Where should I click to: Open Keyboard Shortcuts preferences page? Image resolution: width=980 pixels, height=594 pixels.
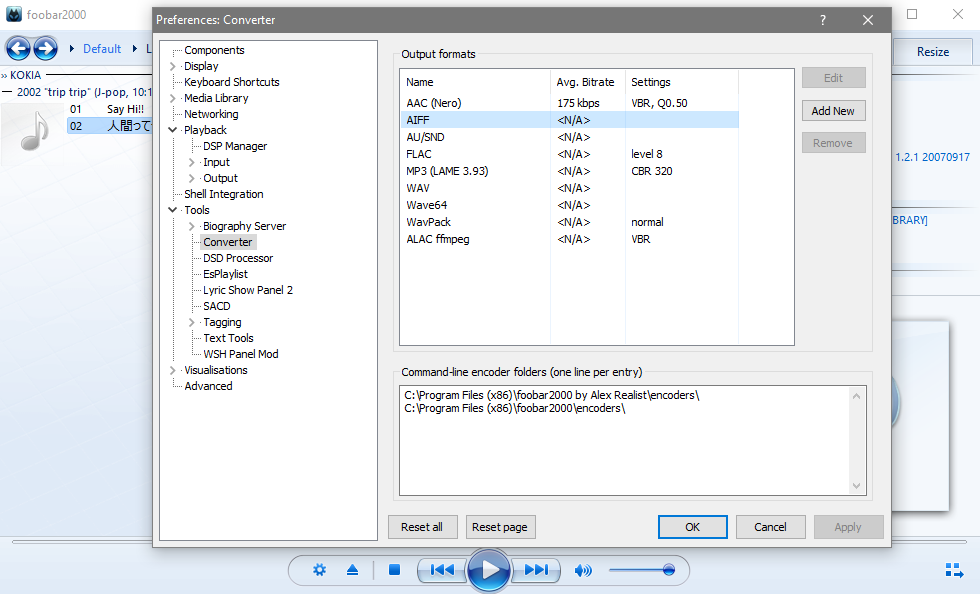click(231, 82)
